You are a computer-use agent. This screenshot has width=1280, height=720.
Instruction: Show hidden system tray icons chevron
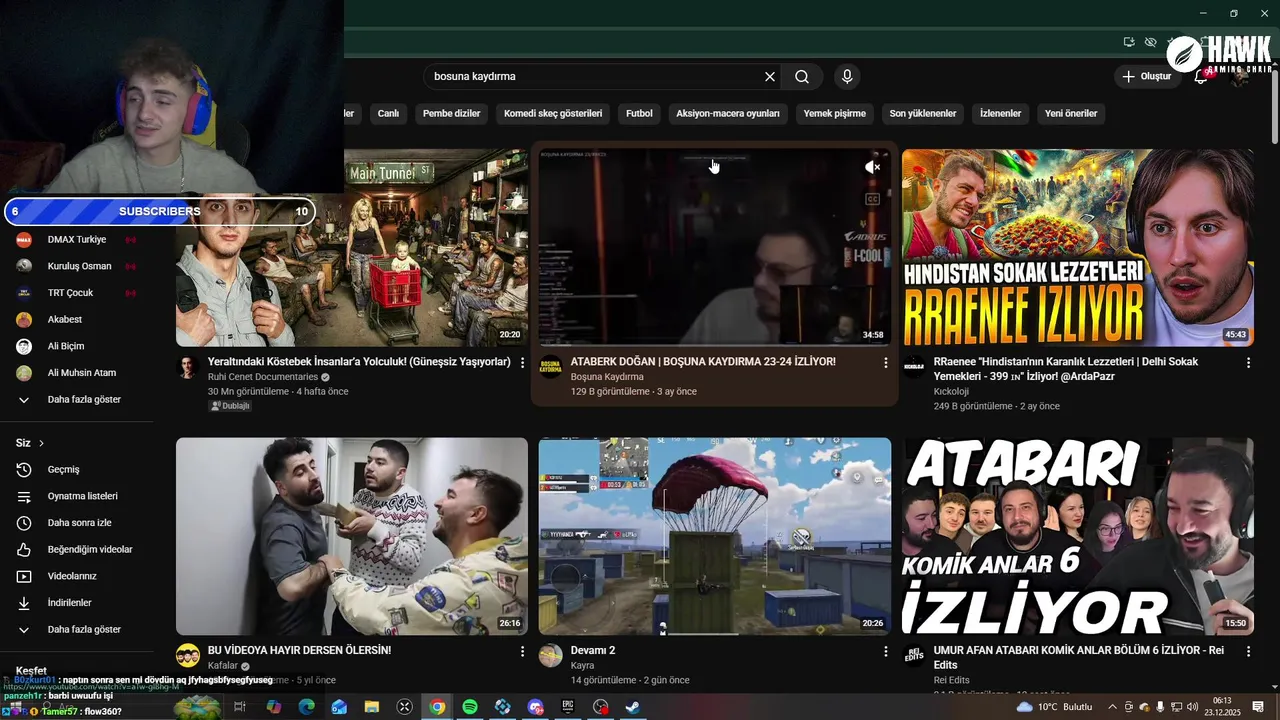(1112, 707)
